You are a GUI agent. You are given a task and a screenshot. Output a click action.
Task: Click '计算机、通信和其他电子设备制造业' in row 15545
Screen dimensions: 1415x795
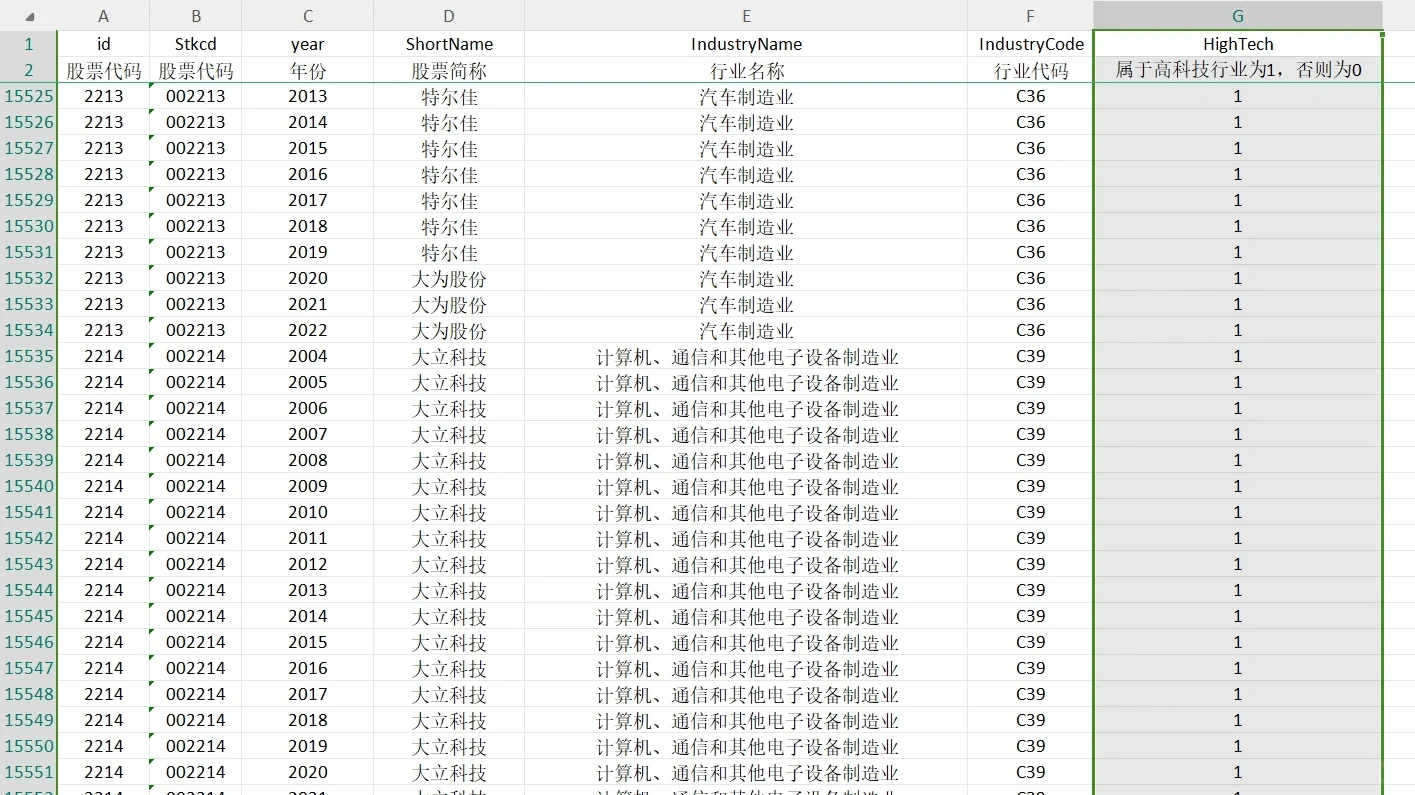746,616
